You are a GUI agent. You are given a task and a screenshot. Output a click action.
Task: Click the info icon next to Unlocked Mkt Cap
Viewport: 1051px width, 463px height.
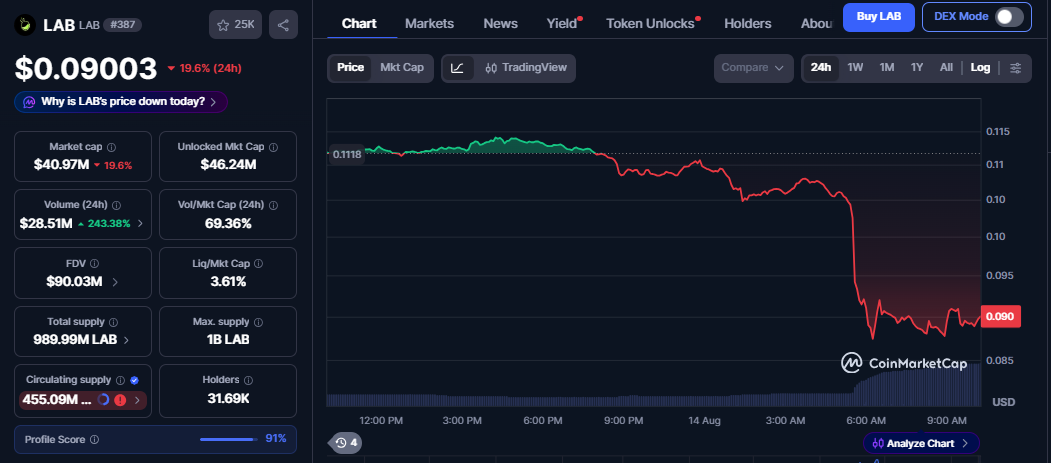point(273,147)
